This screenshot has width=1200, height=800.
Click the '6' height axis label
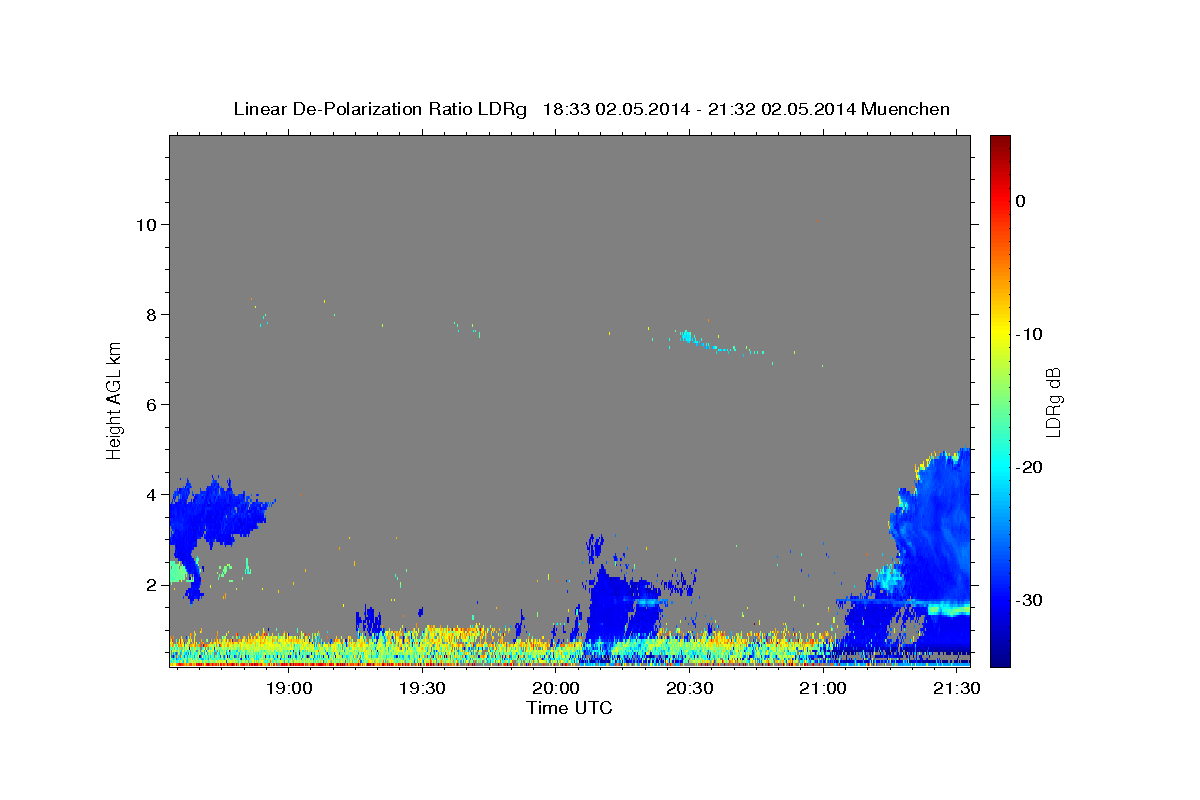point(152,404)
